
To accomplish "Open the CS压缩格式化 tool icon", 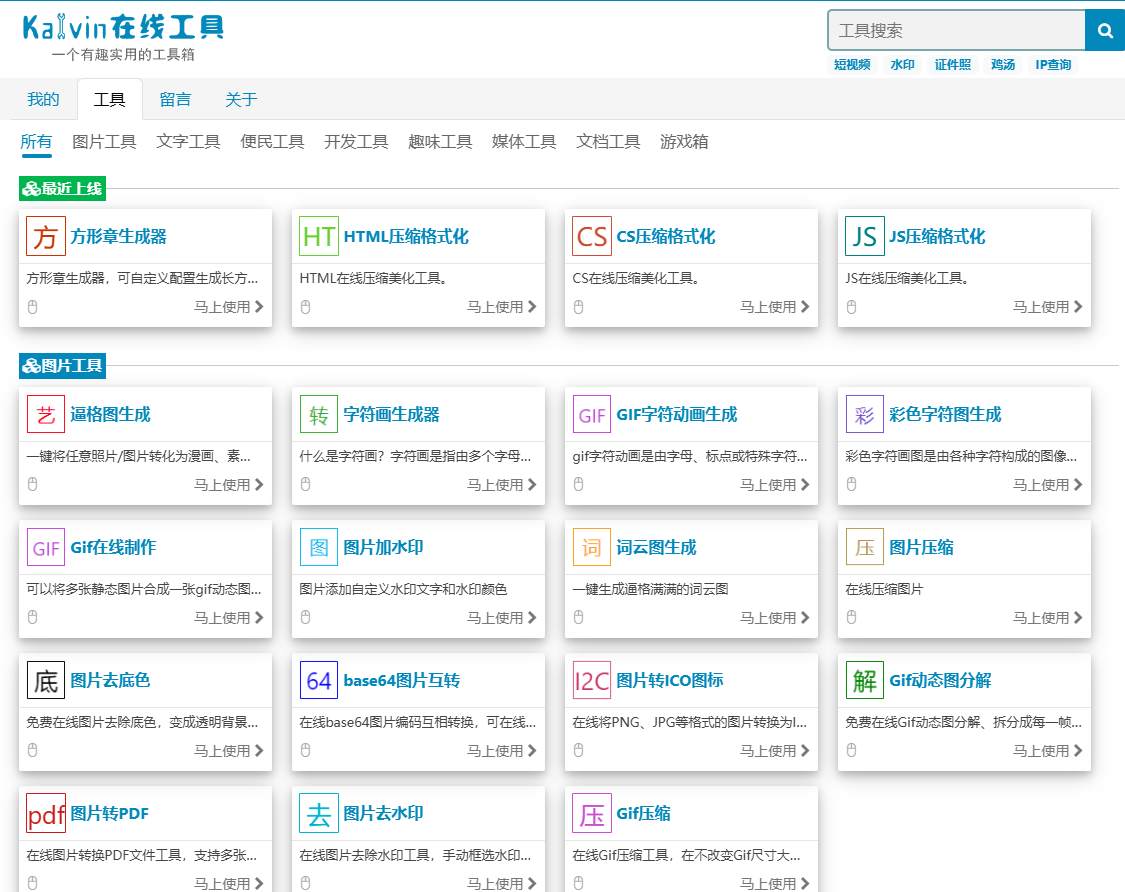I will [x=591, y=236].
